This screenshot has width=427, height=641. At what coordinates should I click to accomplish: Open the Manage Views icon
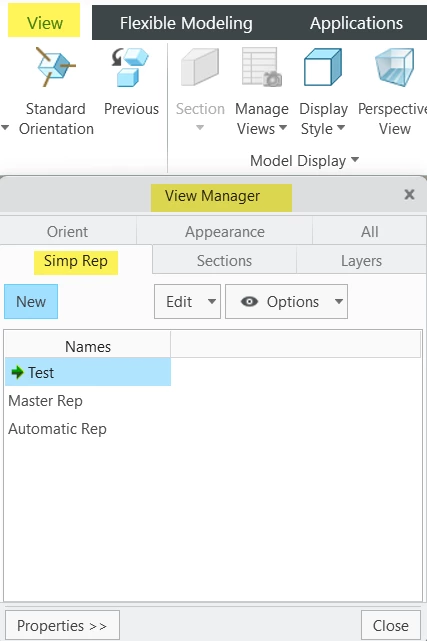coord(262,67)
